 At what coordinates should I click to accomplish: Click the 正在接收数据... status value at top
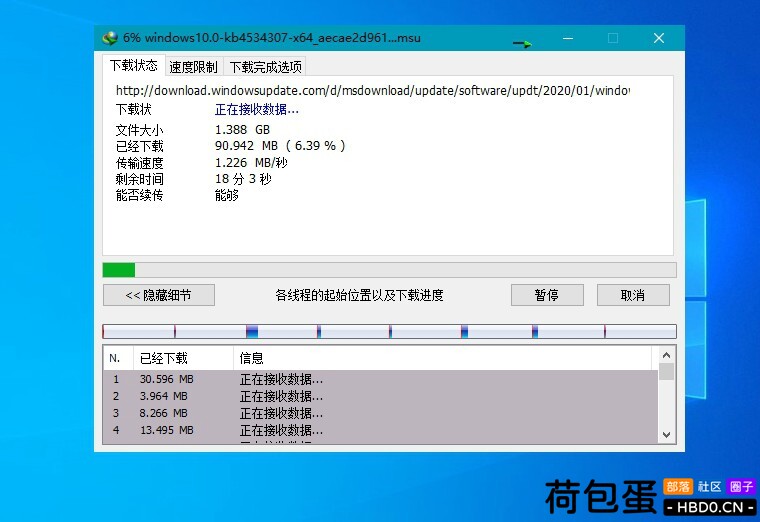[x=256, y=110]
